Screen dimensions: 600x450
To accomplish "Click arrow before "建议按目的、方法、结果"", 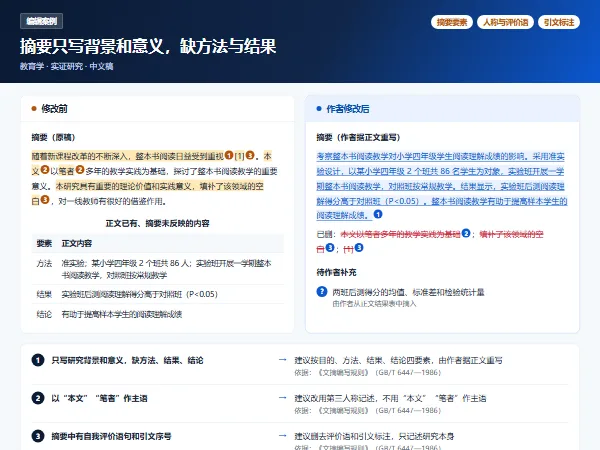I will point(282,360).
